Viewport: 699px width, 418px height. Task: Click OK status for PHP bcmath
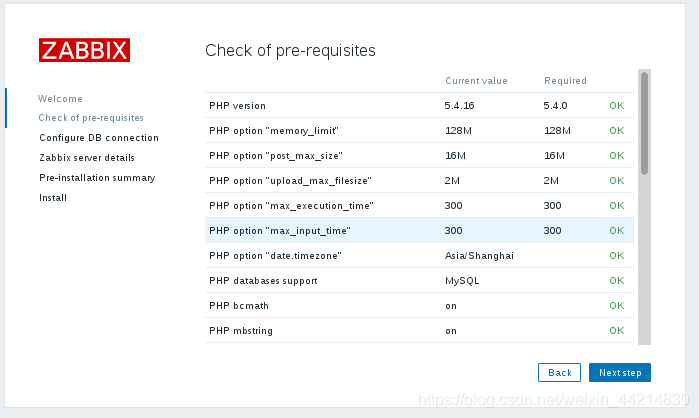pyautogui.click(x=617, y=306)
